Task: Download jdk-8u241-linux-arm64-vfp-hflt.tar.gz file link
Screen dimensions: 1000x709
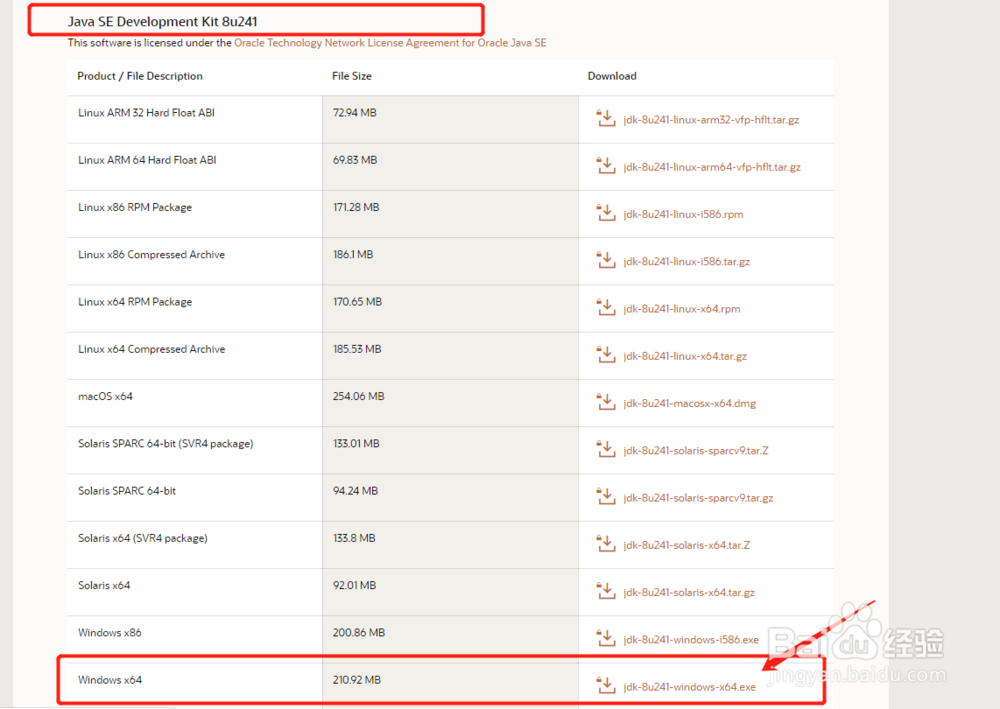Action: [x=712, y=167]
